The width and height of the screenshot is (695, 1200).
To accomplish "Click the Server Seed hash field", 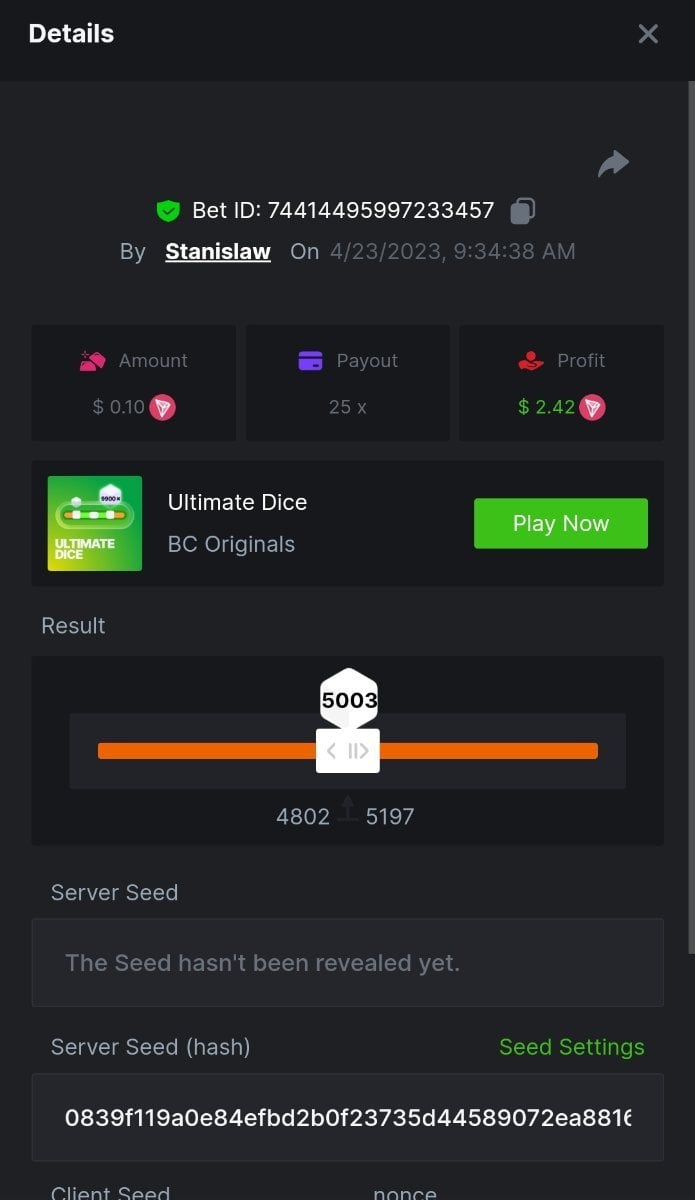I will 348,1117.
